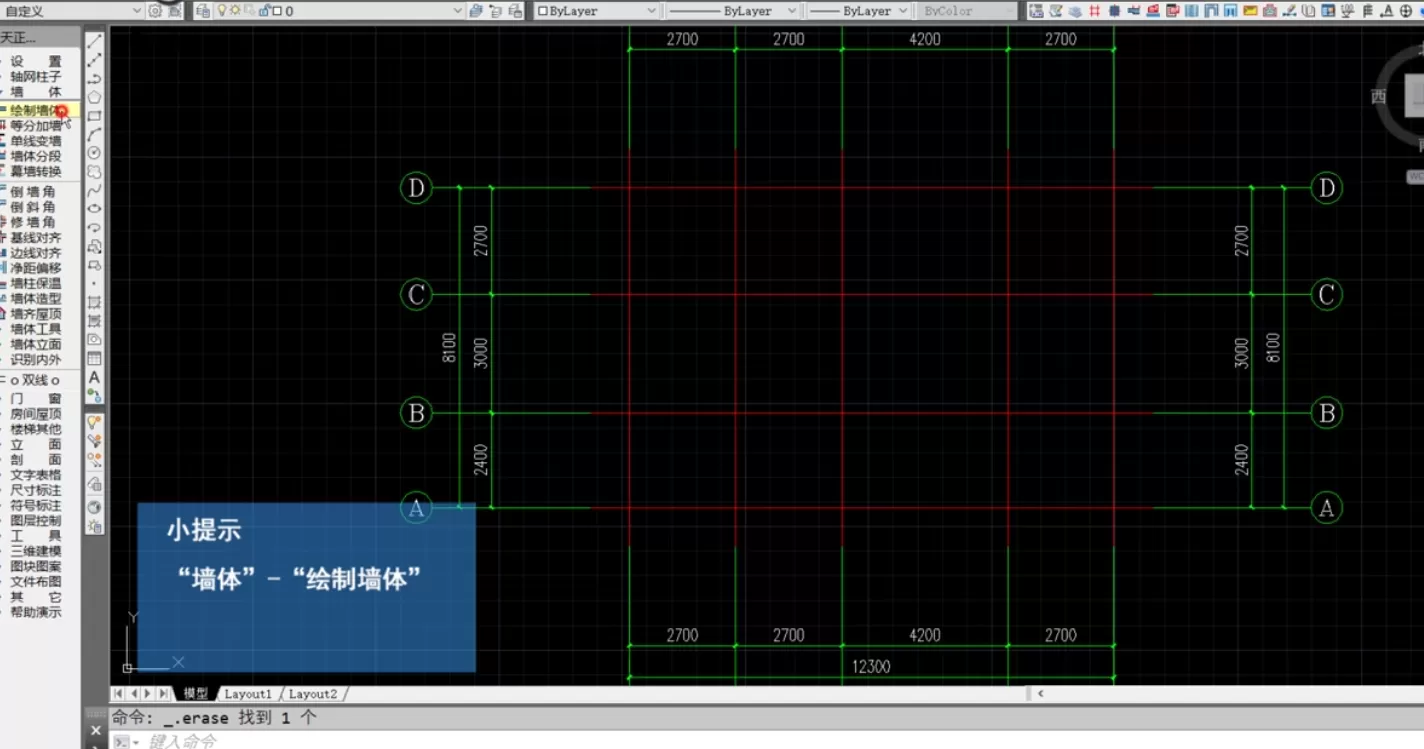
Task: Click the Make Object's Layer Current icon
Action: 474,11
